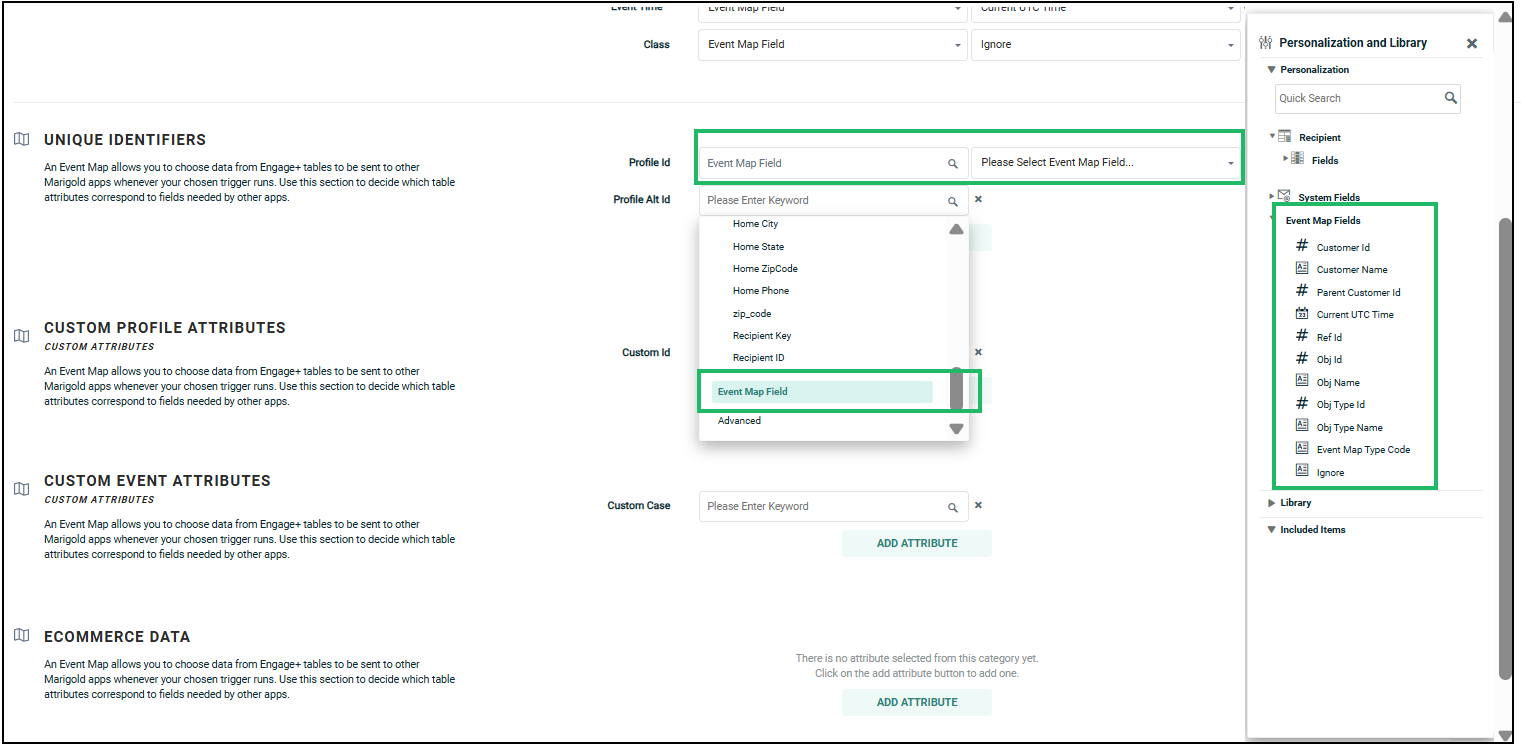Remove the Profile Alt Id row with X
Screen dimensions: 1521x744
[x=978, y=199]
